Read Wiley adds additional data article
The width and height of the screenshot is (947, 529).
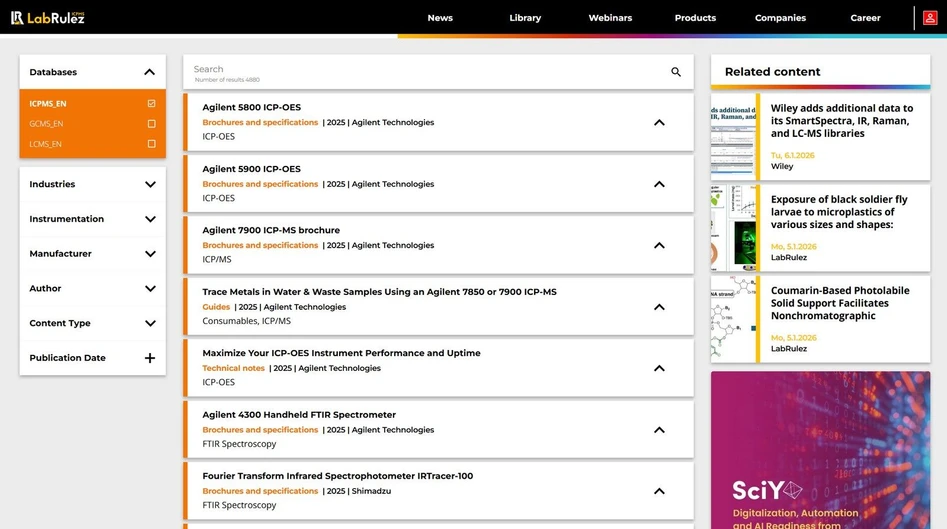pos(842,121)
